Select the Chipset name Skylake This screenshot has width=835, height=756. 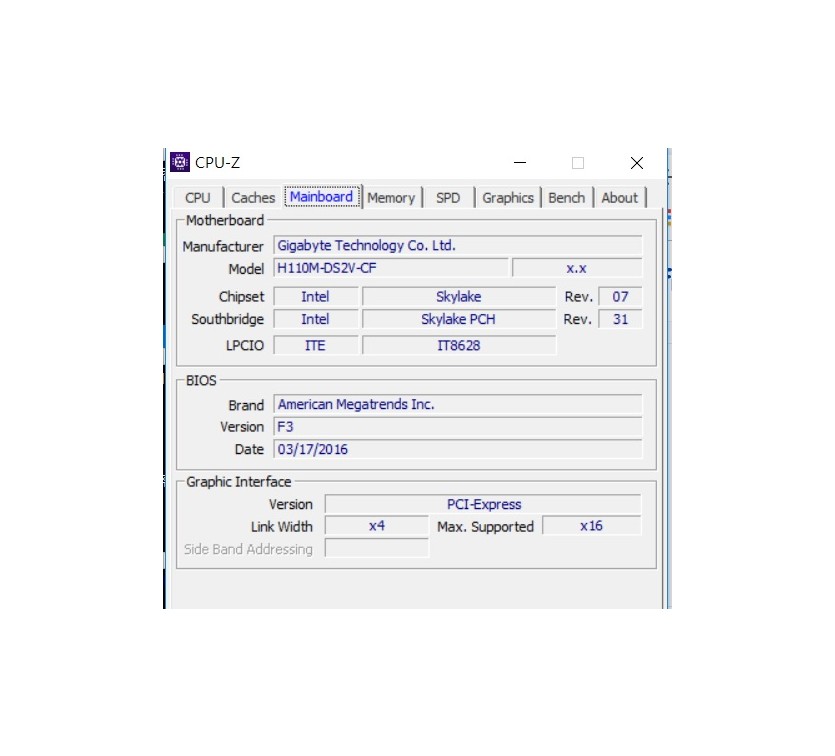[x=459, y=297]
